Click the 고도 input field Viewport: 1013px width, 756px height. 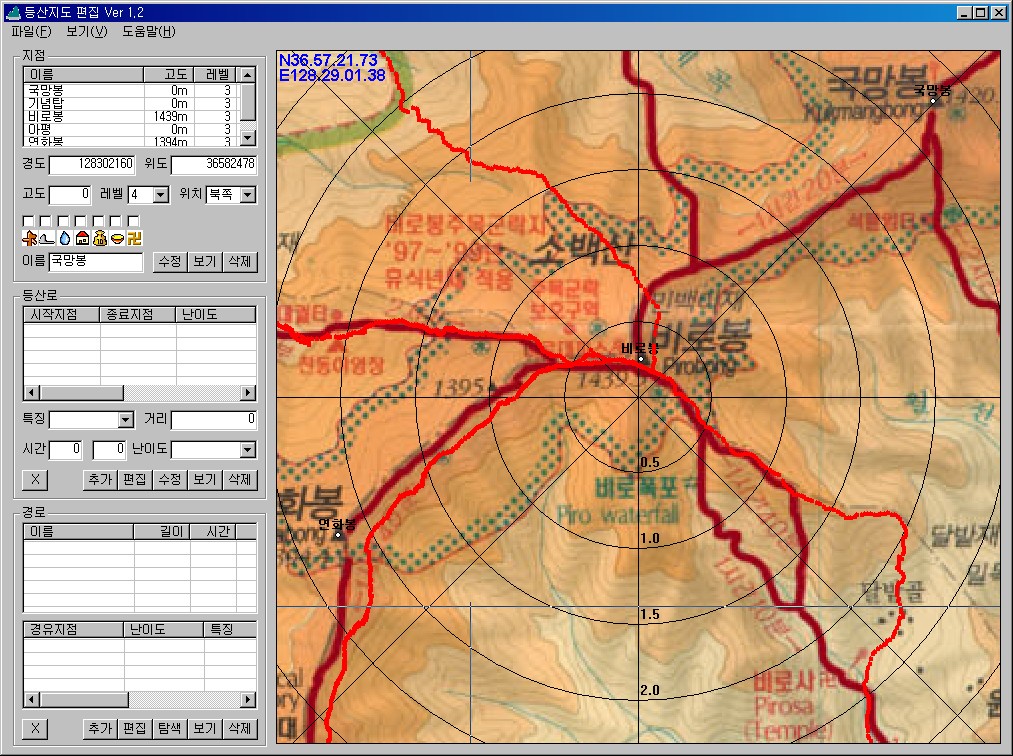70,194
